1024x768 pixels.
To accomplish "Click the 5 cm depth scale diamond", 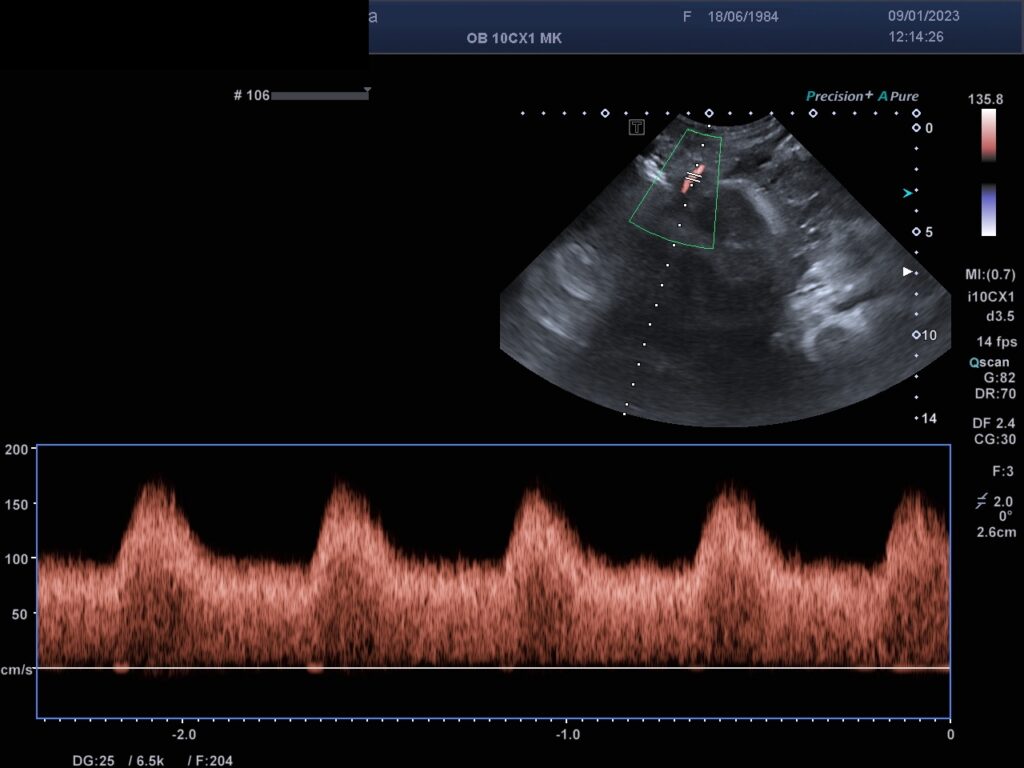I will [916, 232].
